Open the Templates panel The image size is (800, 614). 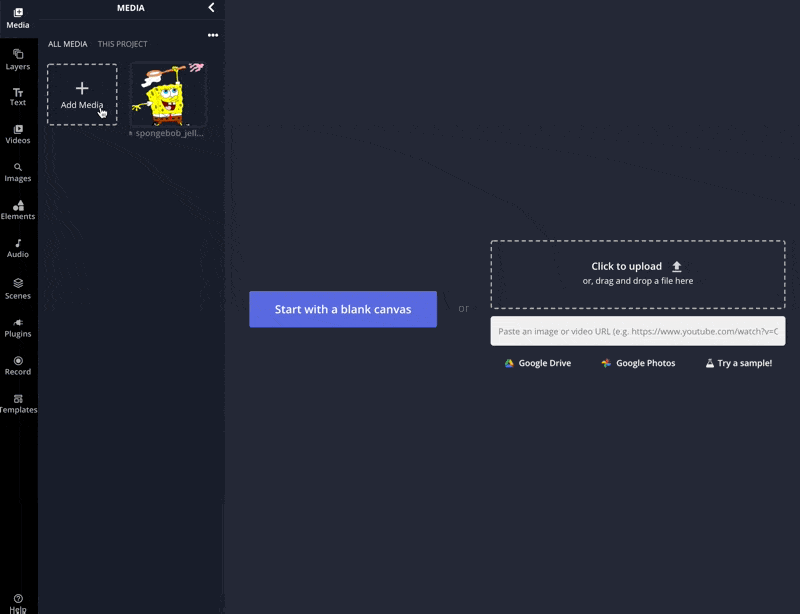click(18, 403)
